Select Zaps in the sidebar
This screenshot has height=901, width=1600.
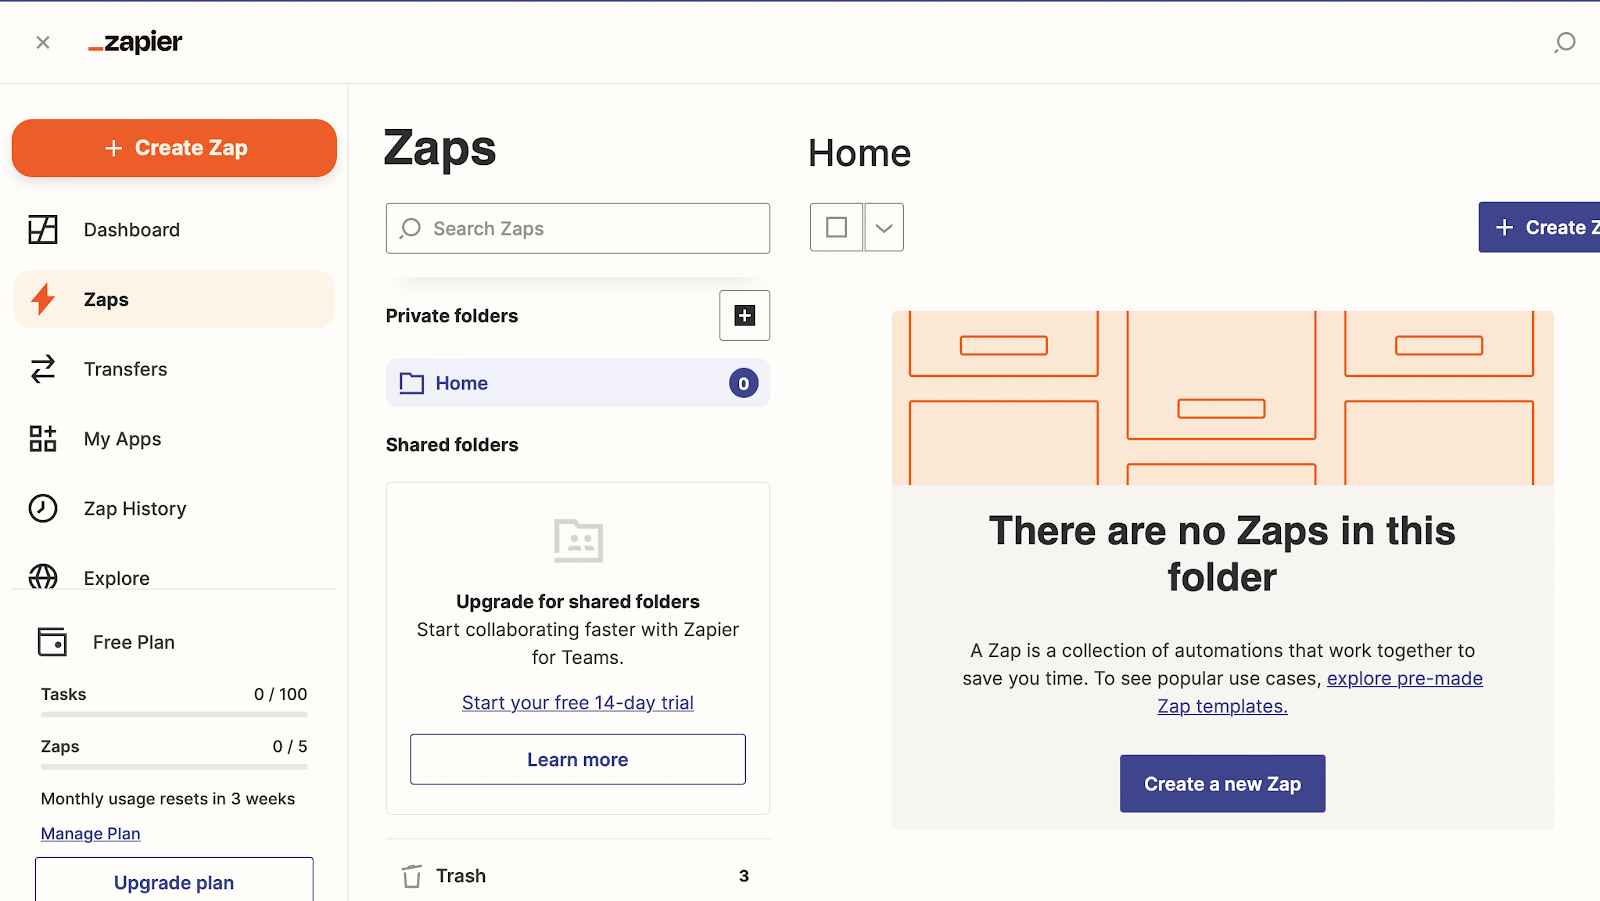coord(174,299)
